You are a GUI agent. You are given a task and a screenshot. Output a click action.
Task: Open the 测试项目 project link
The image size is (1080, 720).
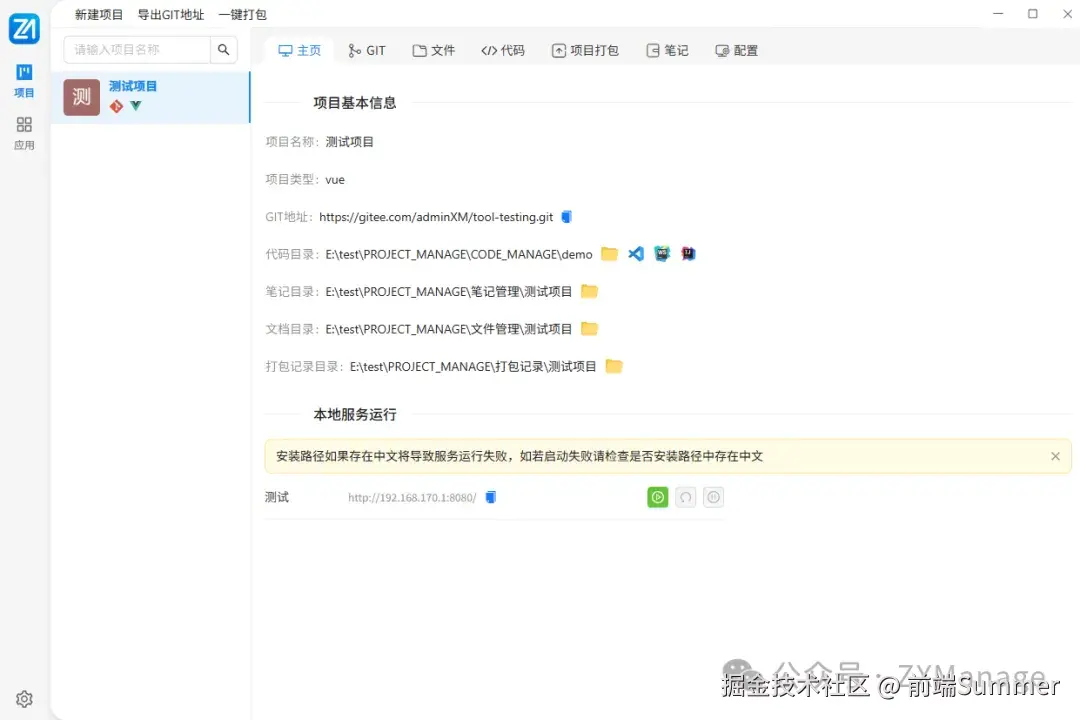click(x=133, y=86)
